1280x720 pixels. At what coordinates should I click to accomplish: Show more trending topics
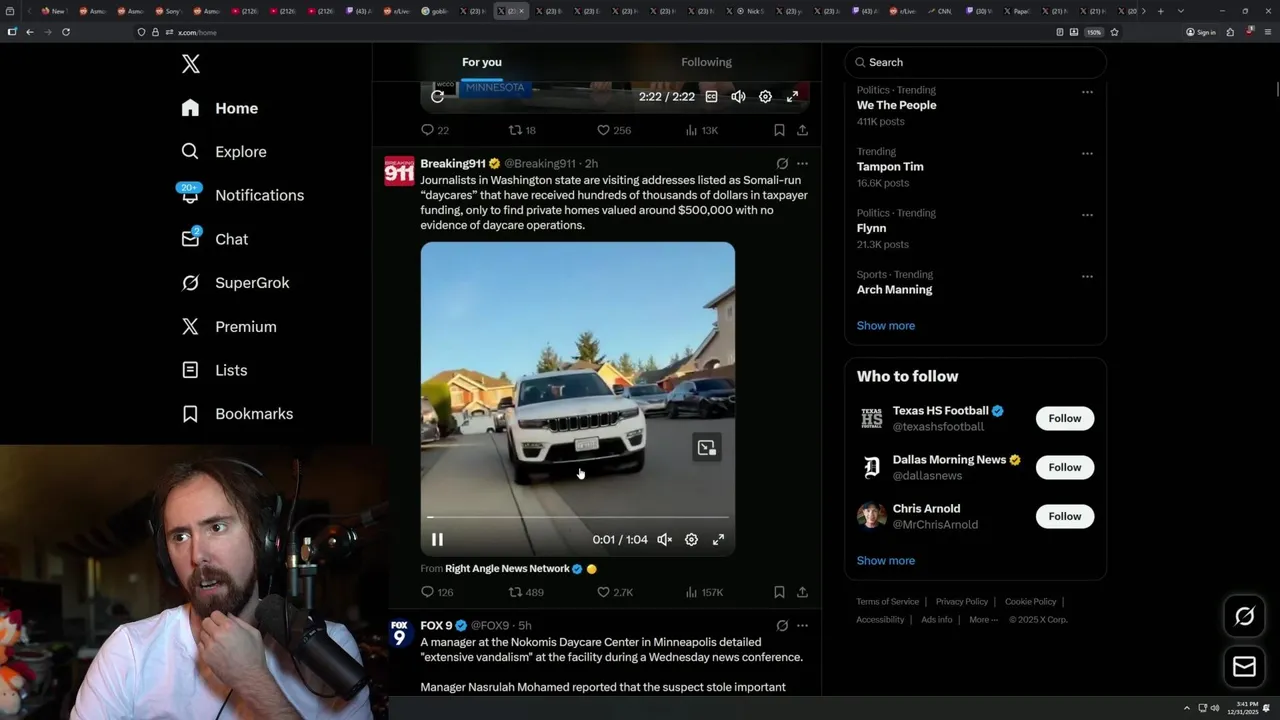885,326
